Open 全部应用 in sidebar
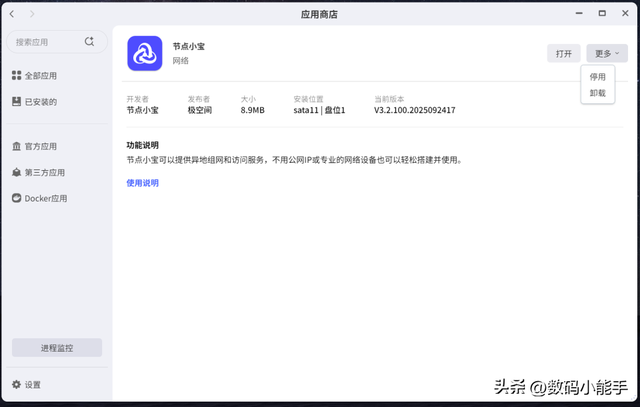This screenshot has width=640, height=407. pyautogui.click(x=40, y=76)
